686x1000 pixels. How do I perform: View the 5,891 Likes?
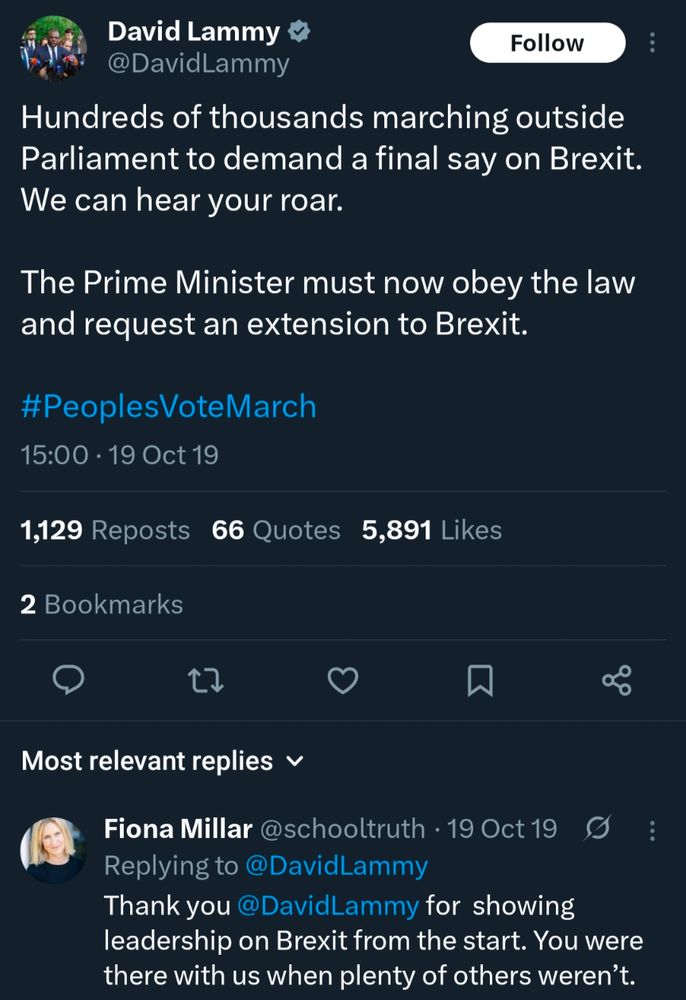point(432,530)
